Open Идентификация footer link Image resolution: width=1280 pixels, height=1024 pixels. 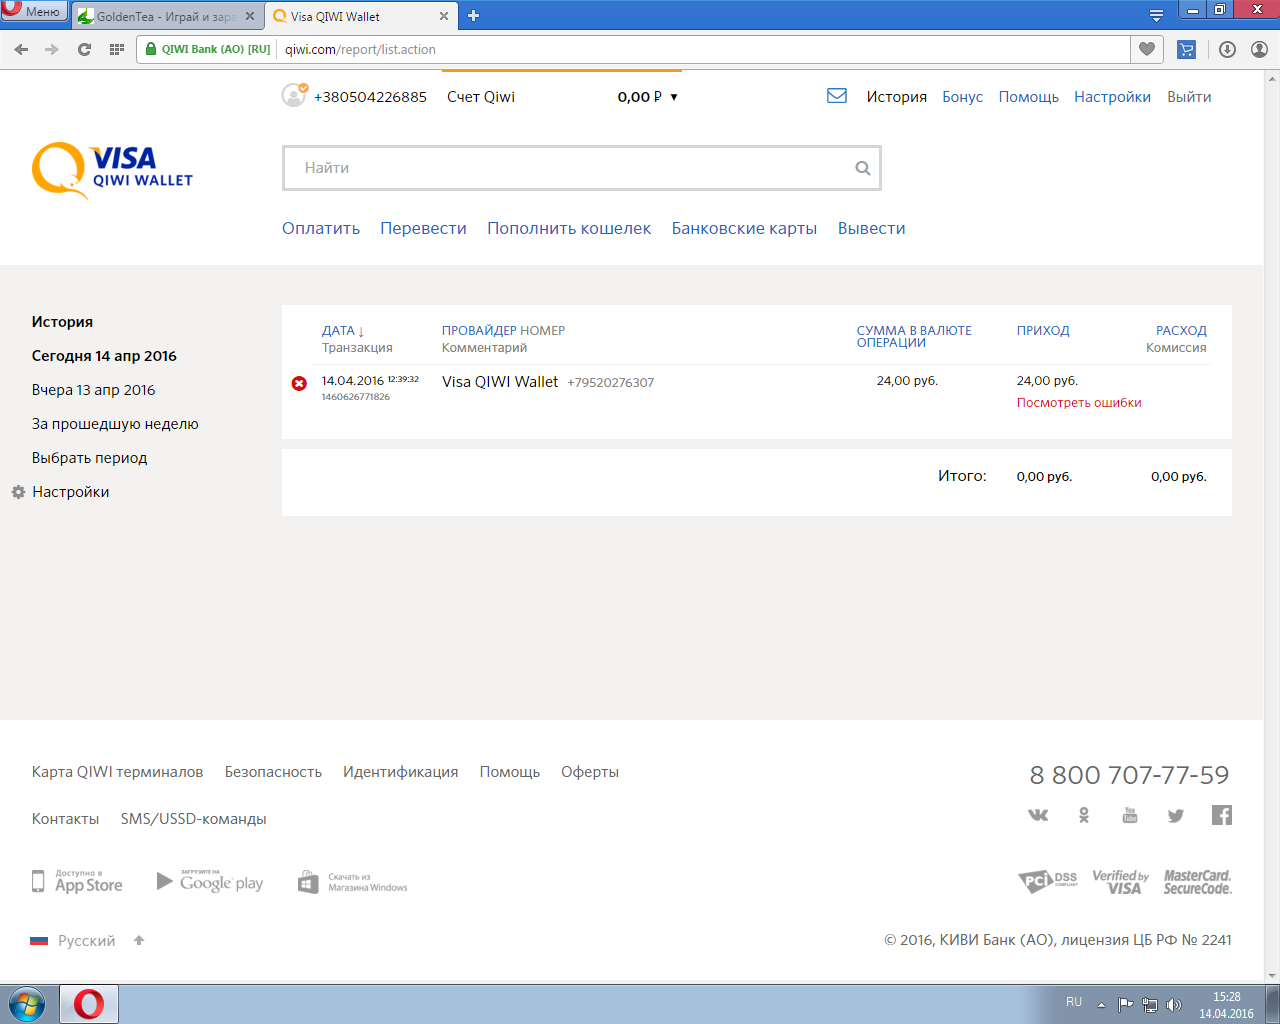pyautogui.click(x=400, y=772)
